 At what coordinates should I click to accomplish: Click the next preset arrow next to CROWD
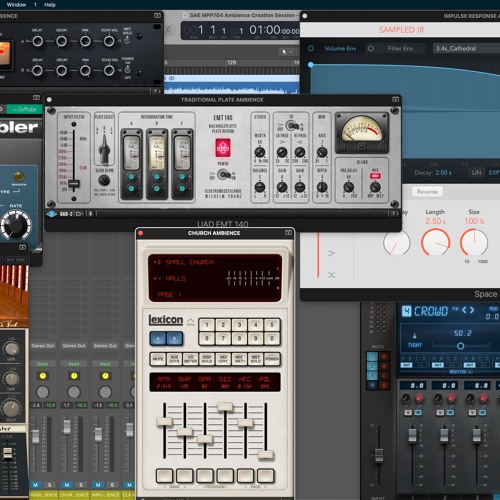pos(472,310)
